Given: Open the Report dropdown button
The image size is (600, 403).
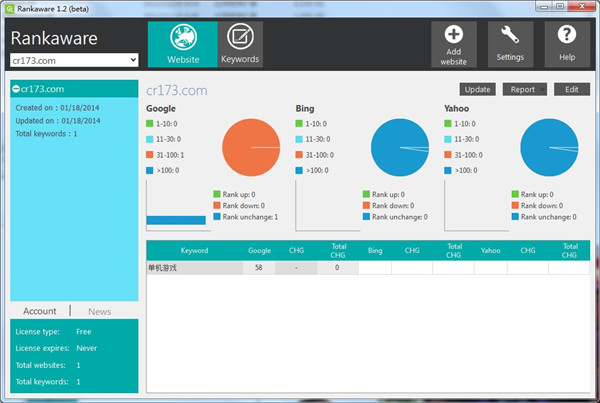Looking at the screenshot, I should pos(525,90).
